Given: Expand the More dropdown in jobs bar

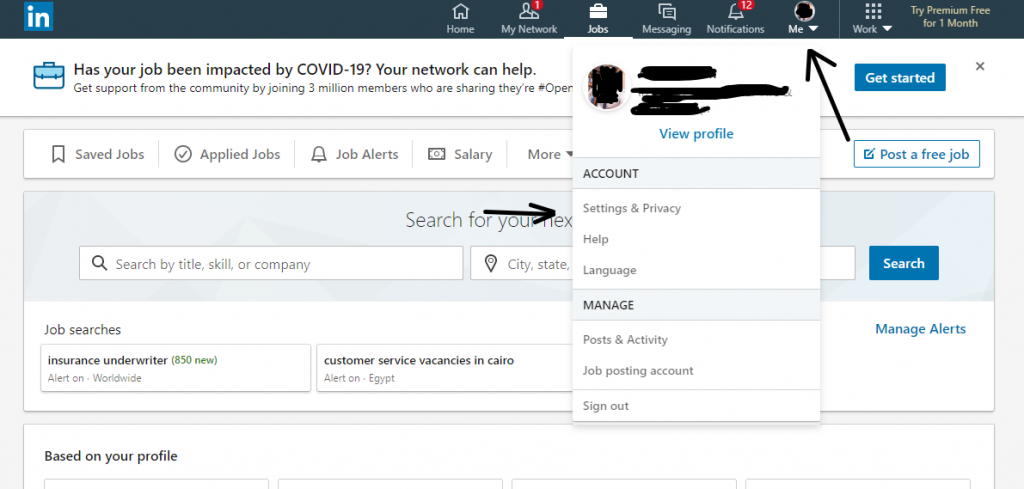Looking at the screenshot, I should pos(550,154).
